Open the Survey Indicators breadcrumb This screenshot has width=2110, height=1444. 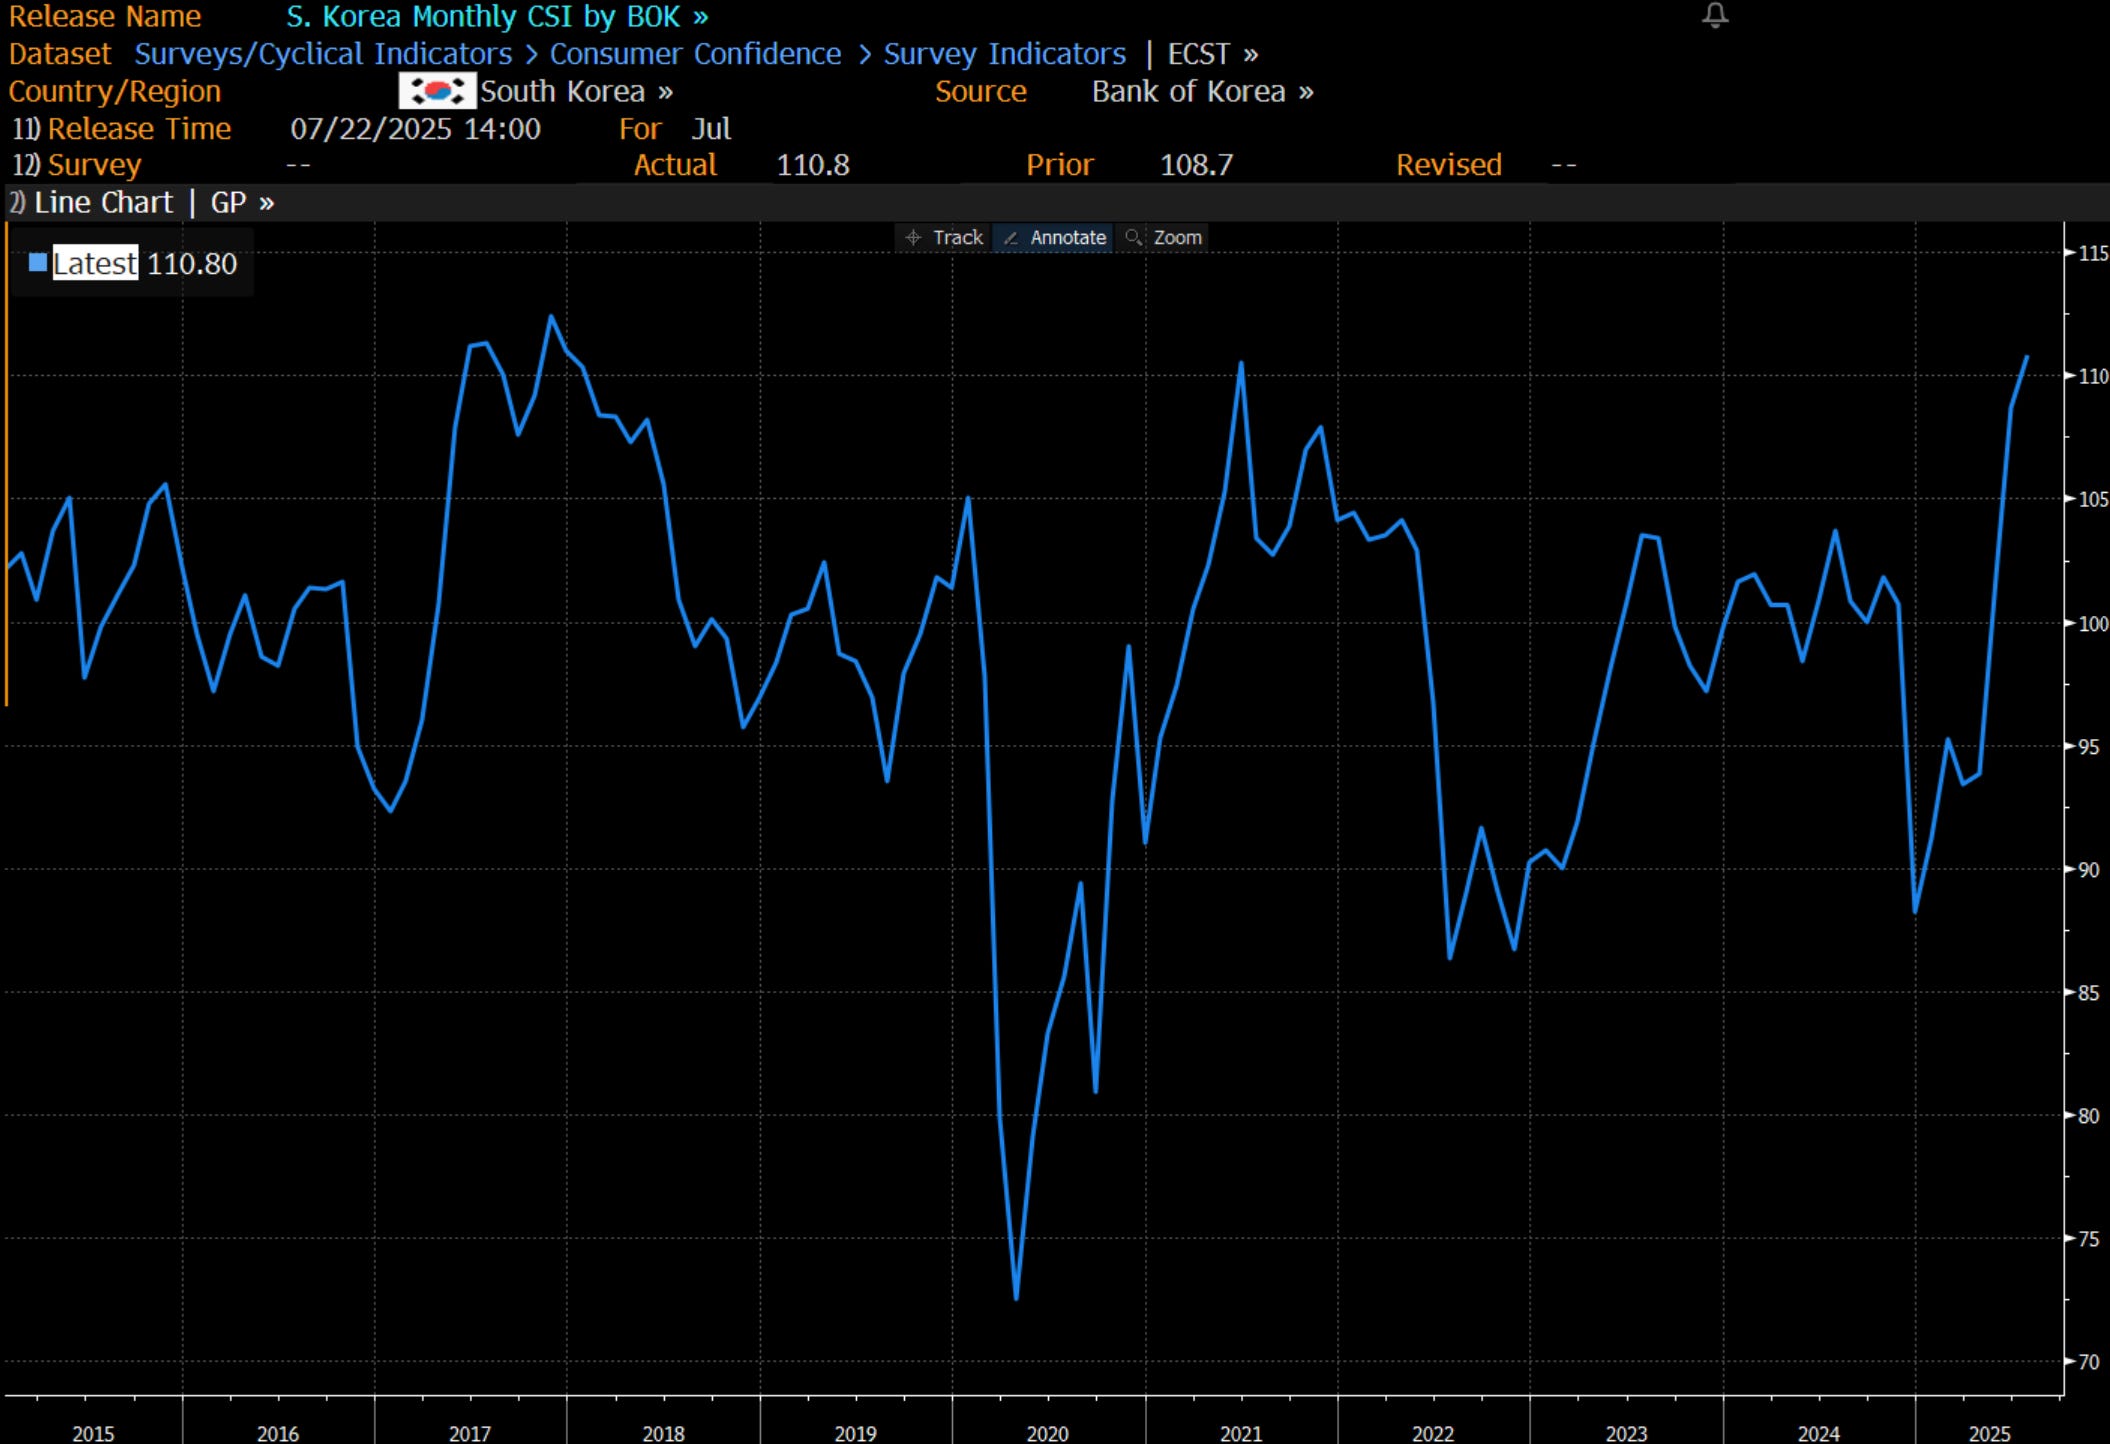[x=1004, y=54]
